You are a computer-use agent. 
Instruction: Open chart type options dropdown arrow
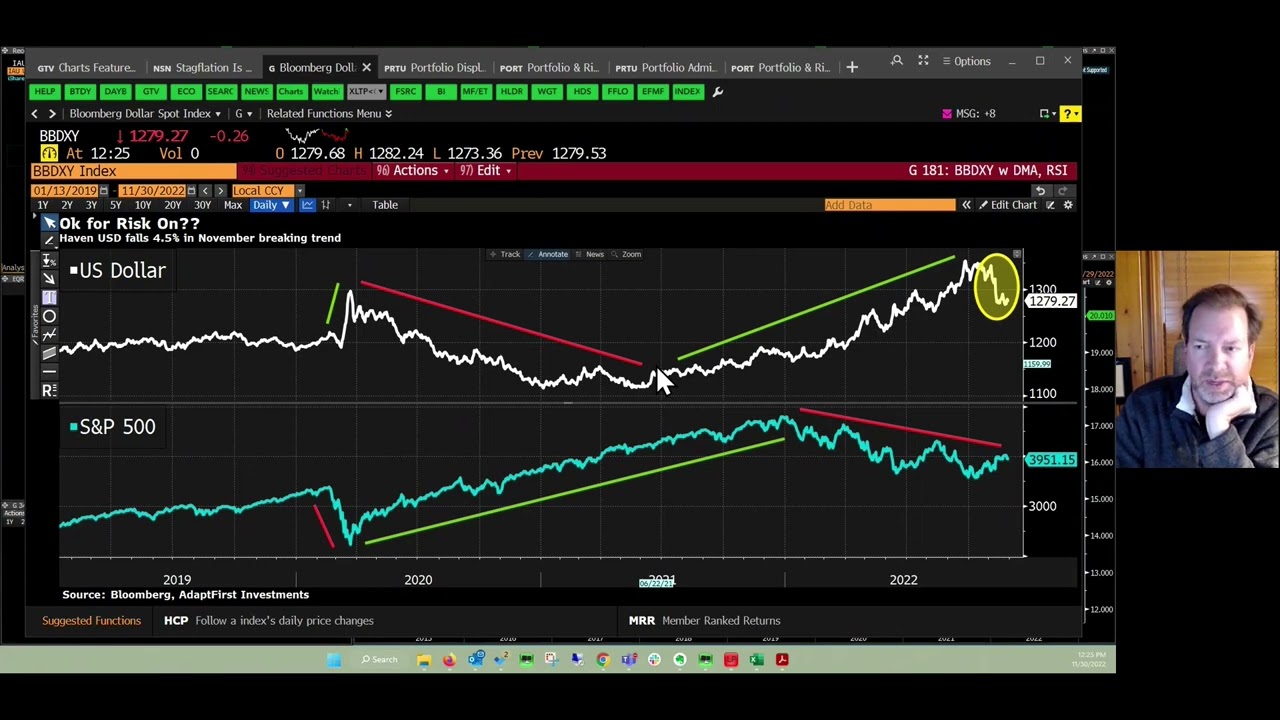349,205
